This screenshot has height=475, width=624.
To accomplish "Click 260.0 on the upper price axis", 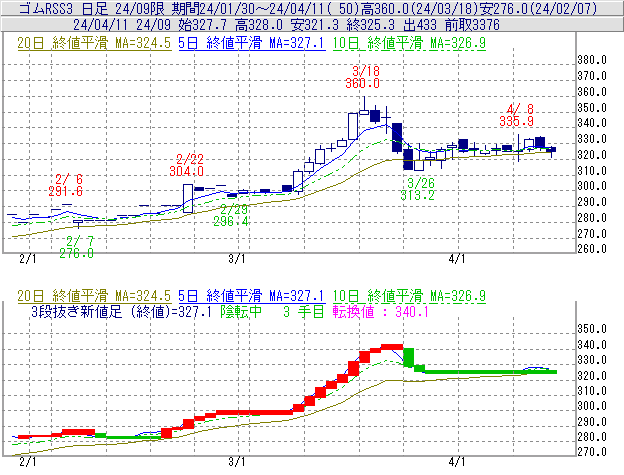I will pos(592,249).
